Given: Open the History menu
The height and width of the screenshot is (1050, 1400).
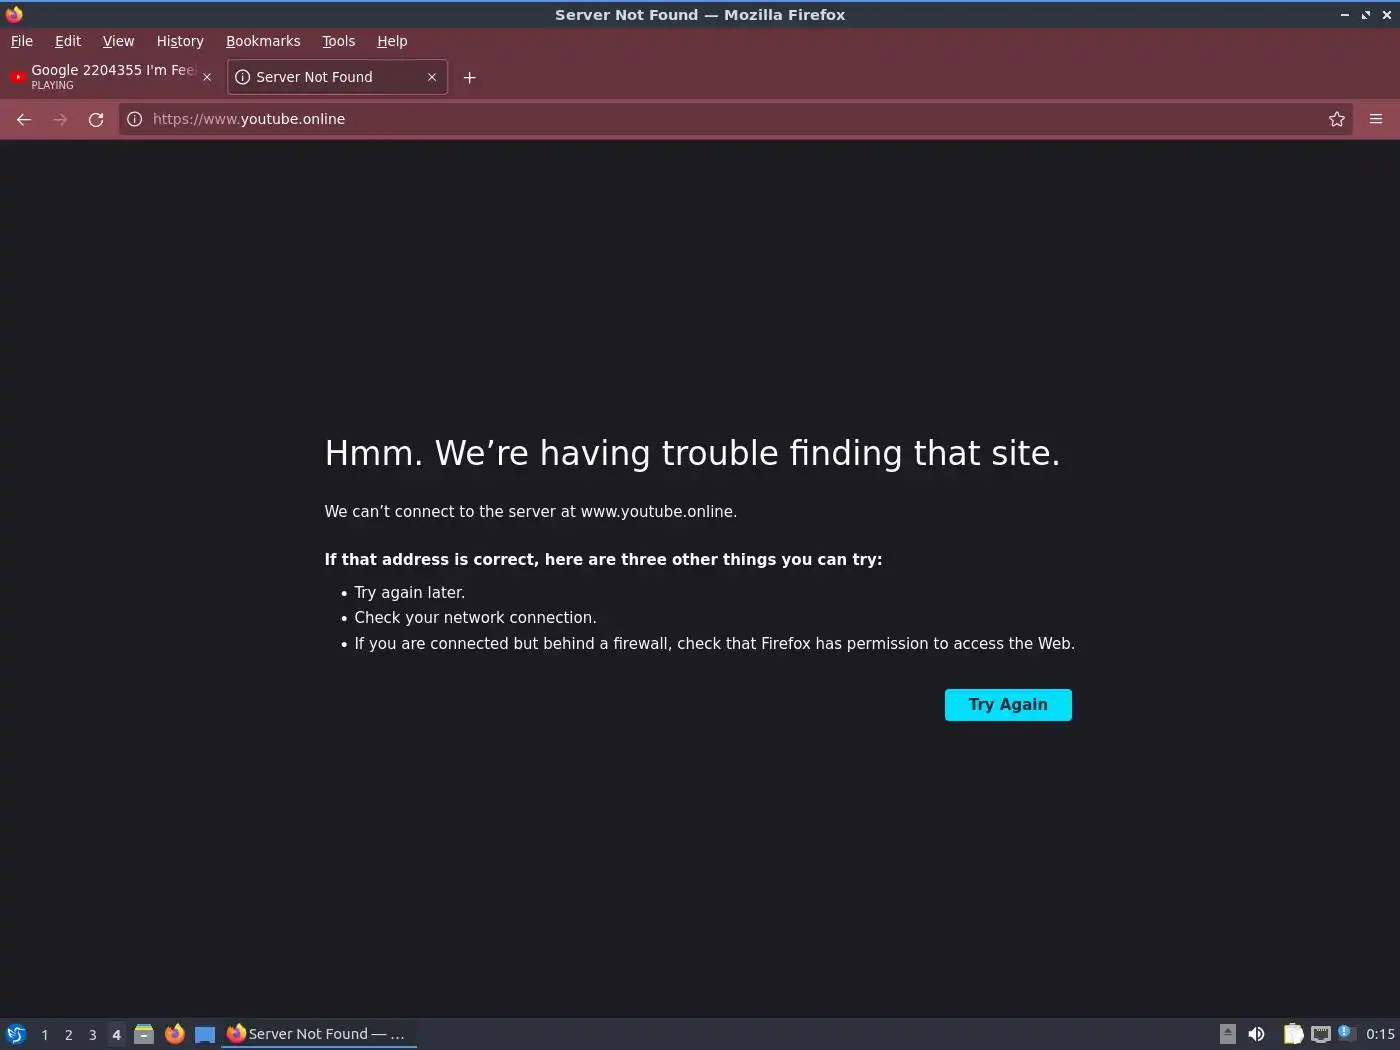Looking at the screenshot, I should (x=180, y=41).
